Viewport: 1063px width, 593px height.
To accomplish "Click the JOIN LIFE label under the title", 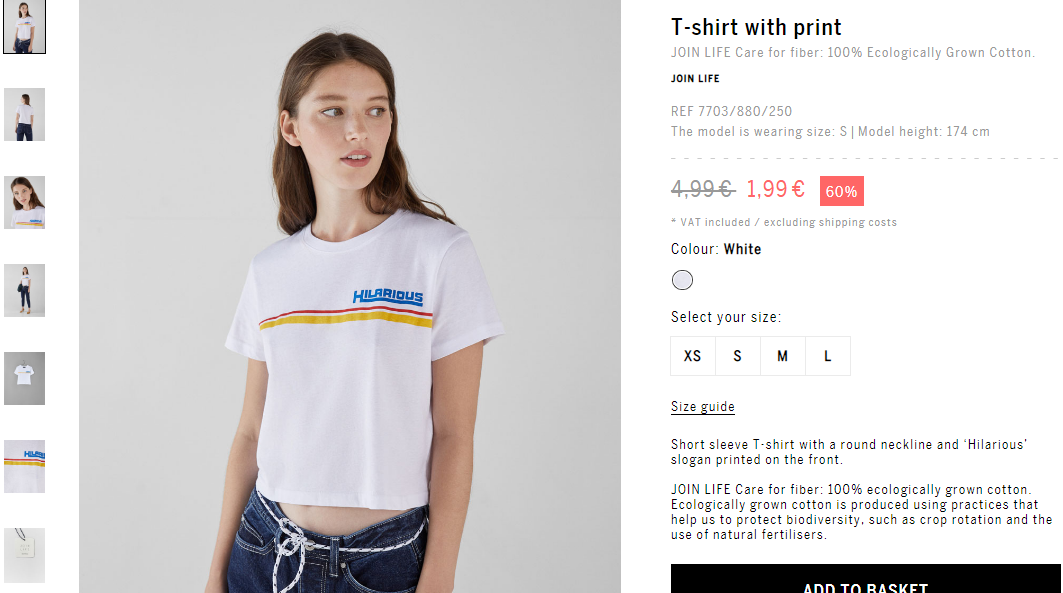I will click(x=695, y=79).
